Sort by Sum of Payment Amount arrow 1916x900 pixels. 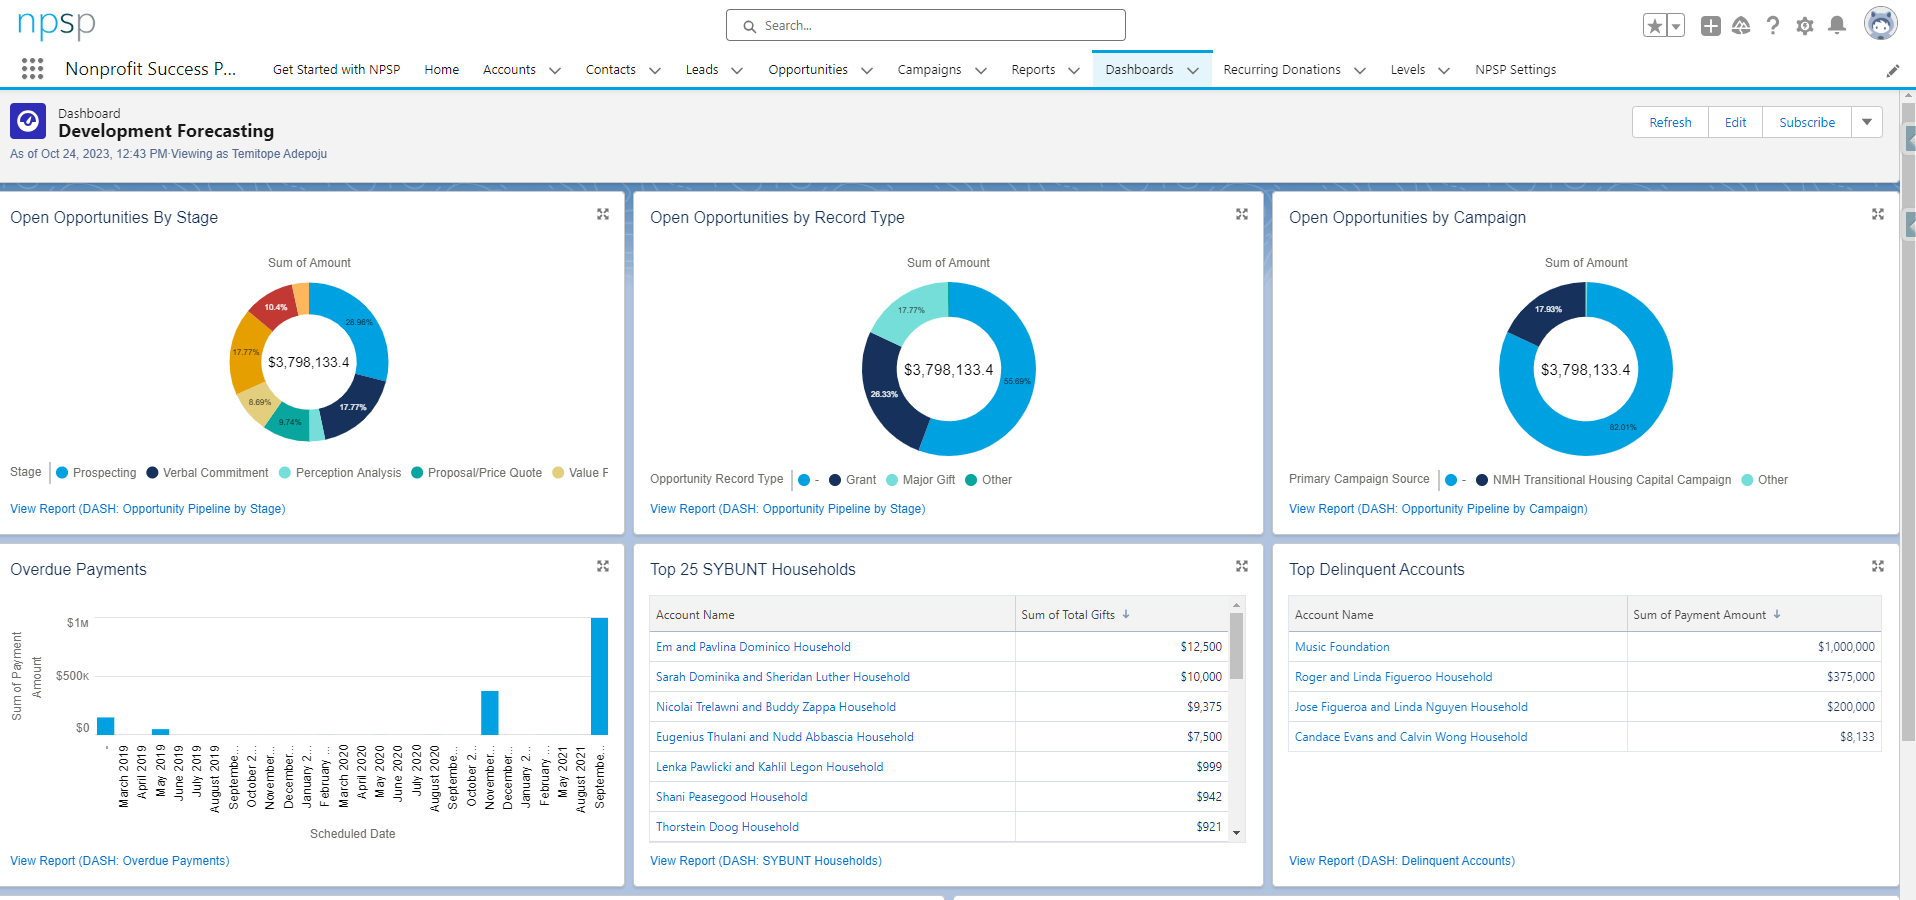[x=1777, y=614]
